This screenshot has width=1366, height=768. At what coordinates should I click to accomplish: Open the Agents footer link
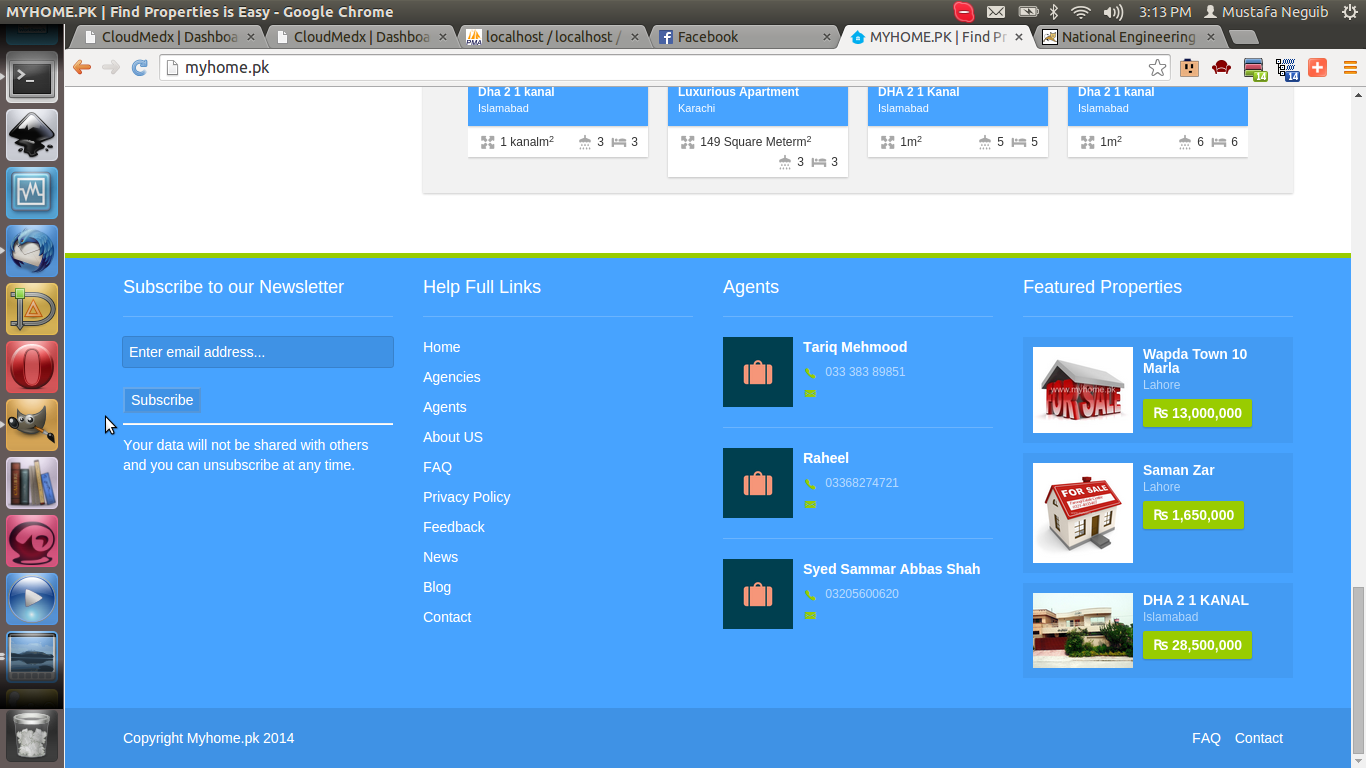point(445,407)
